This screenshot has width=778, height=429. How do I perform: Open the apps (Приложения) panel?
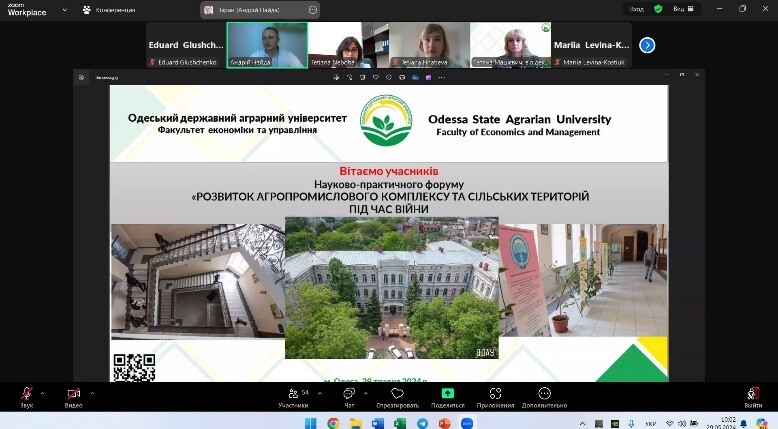tap(495, 394)
